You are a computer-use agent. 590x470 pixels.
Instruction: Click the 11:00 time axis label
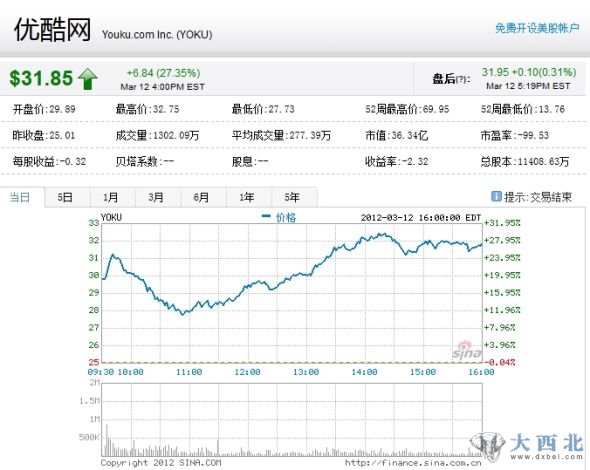click(x=189, y=372)
